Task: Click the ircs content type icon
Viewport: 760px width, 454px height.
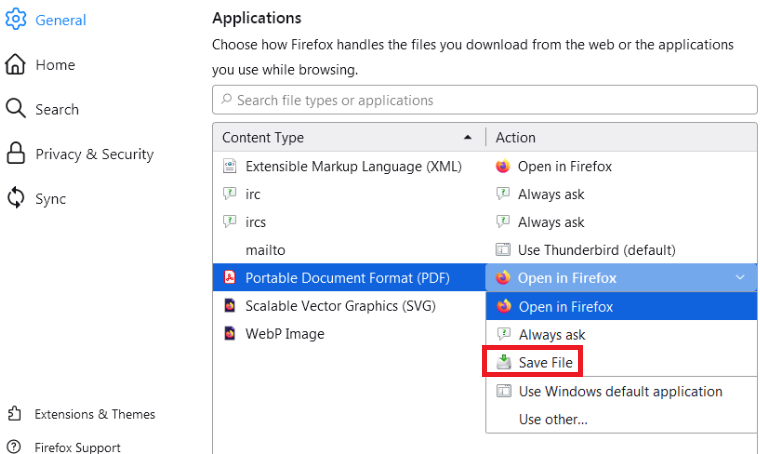Action: pos(229,222)
